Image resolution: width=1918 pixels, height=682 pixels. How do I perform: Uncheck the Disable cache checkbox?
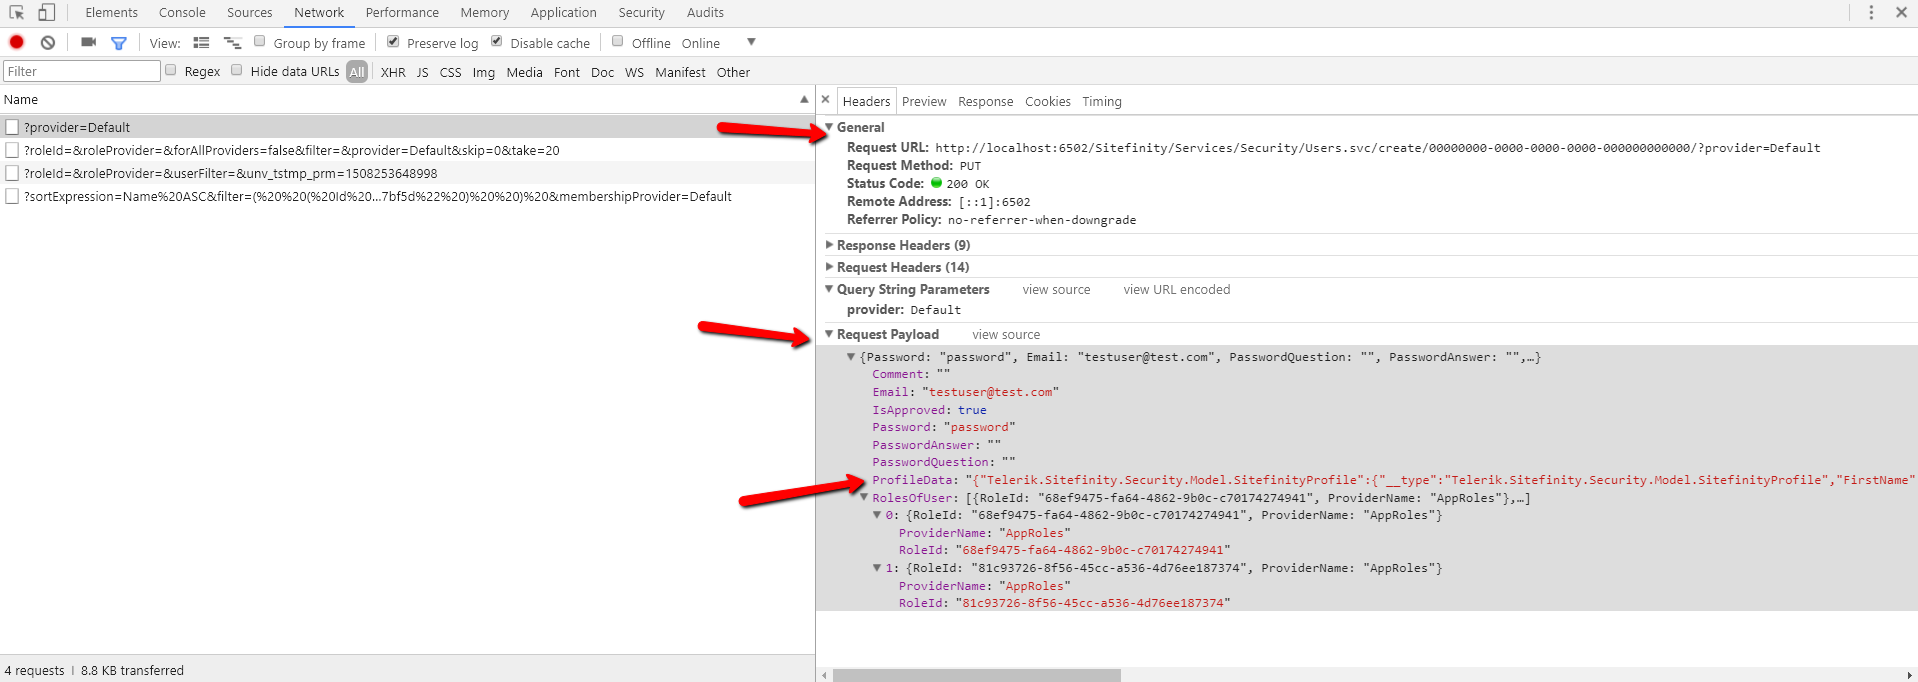(x=497, y=42)
